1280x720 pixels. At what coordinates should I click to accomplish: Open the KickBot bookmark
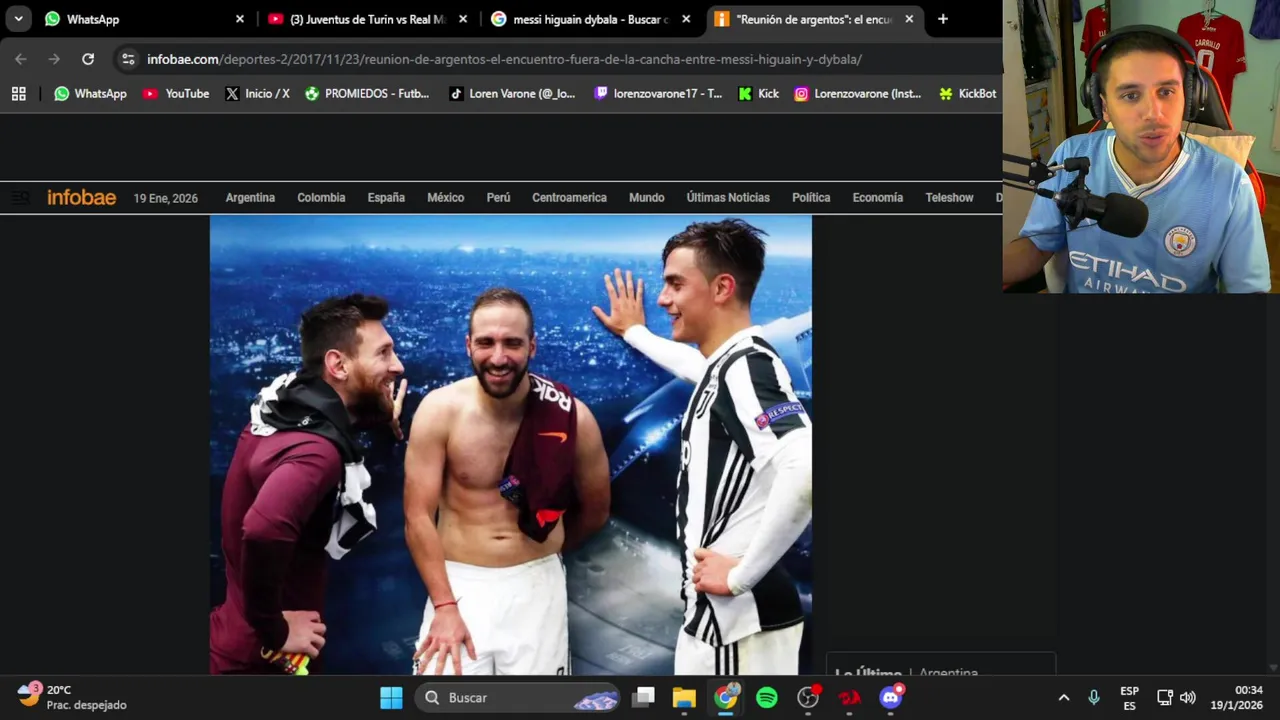pyautogui.click(x=967, y=93)
